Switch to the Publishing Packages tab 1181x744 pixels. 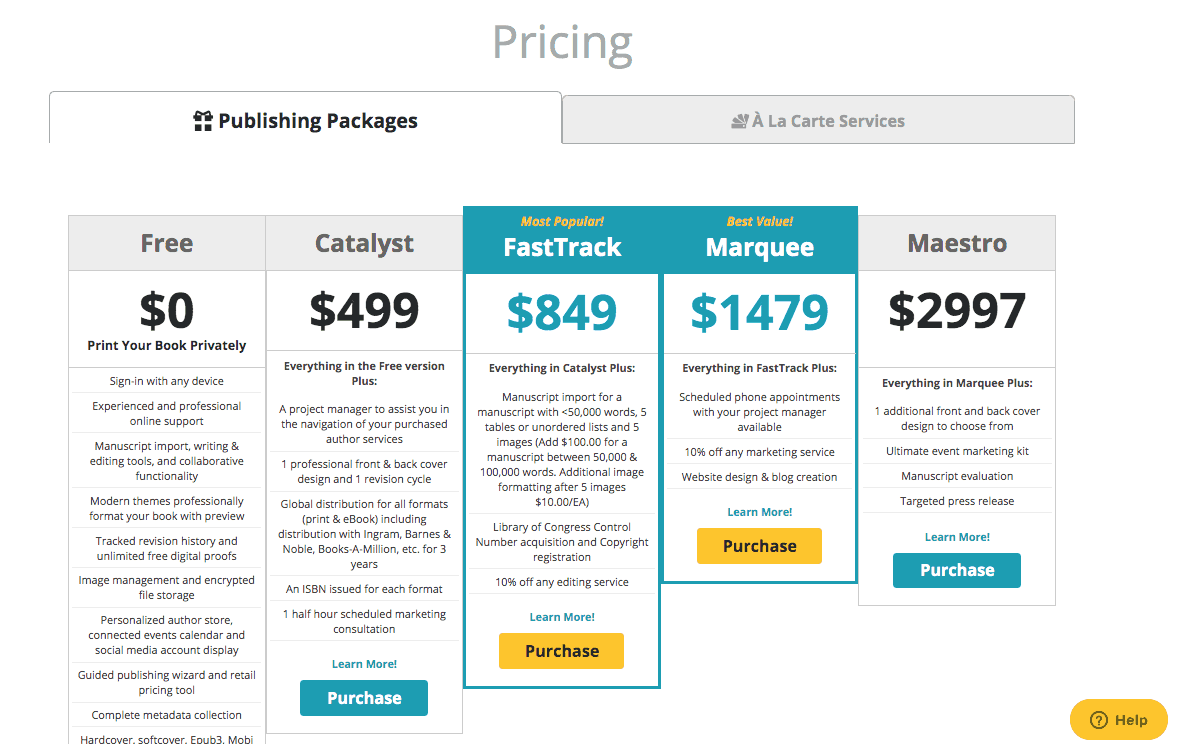pos(305,121)
